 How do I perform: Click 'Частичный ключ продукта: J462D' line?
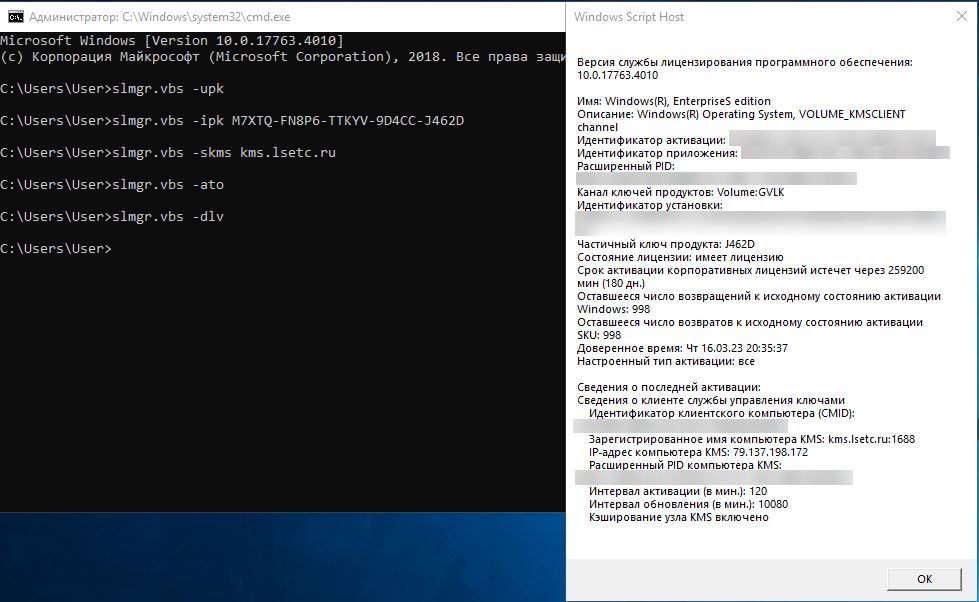click(666, 244)
